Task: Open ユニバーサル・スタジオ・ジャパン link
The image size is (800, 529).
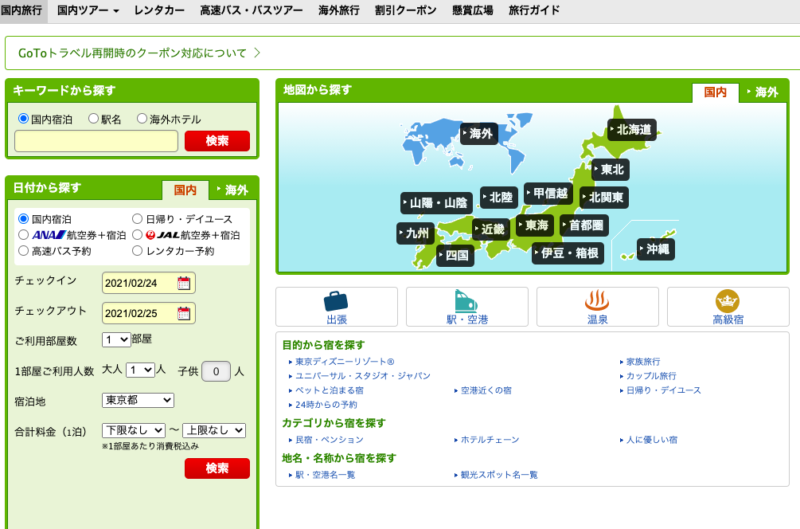Action: click(363, 375)
